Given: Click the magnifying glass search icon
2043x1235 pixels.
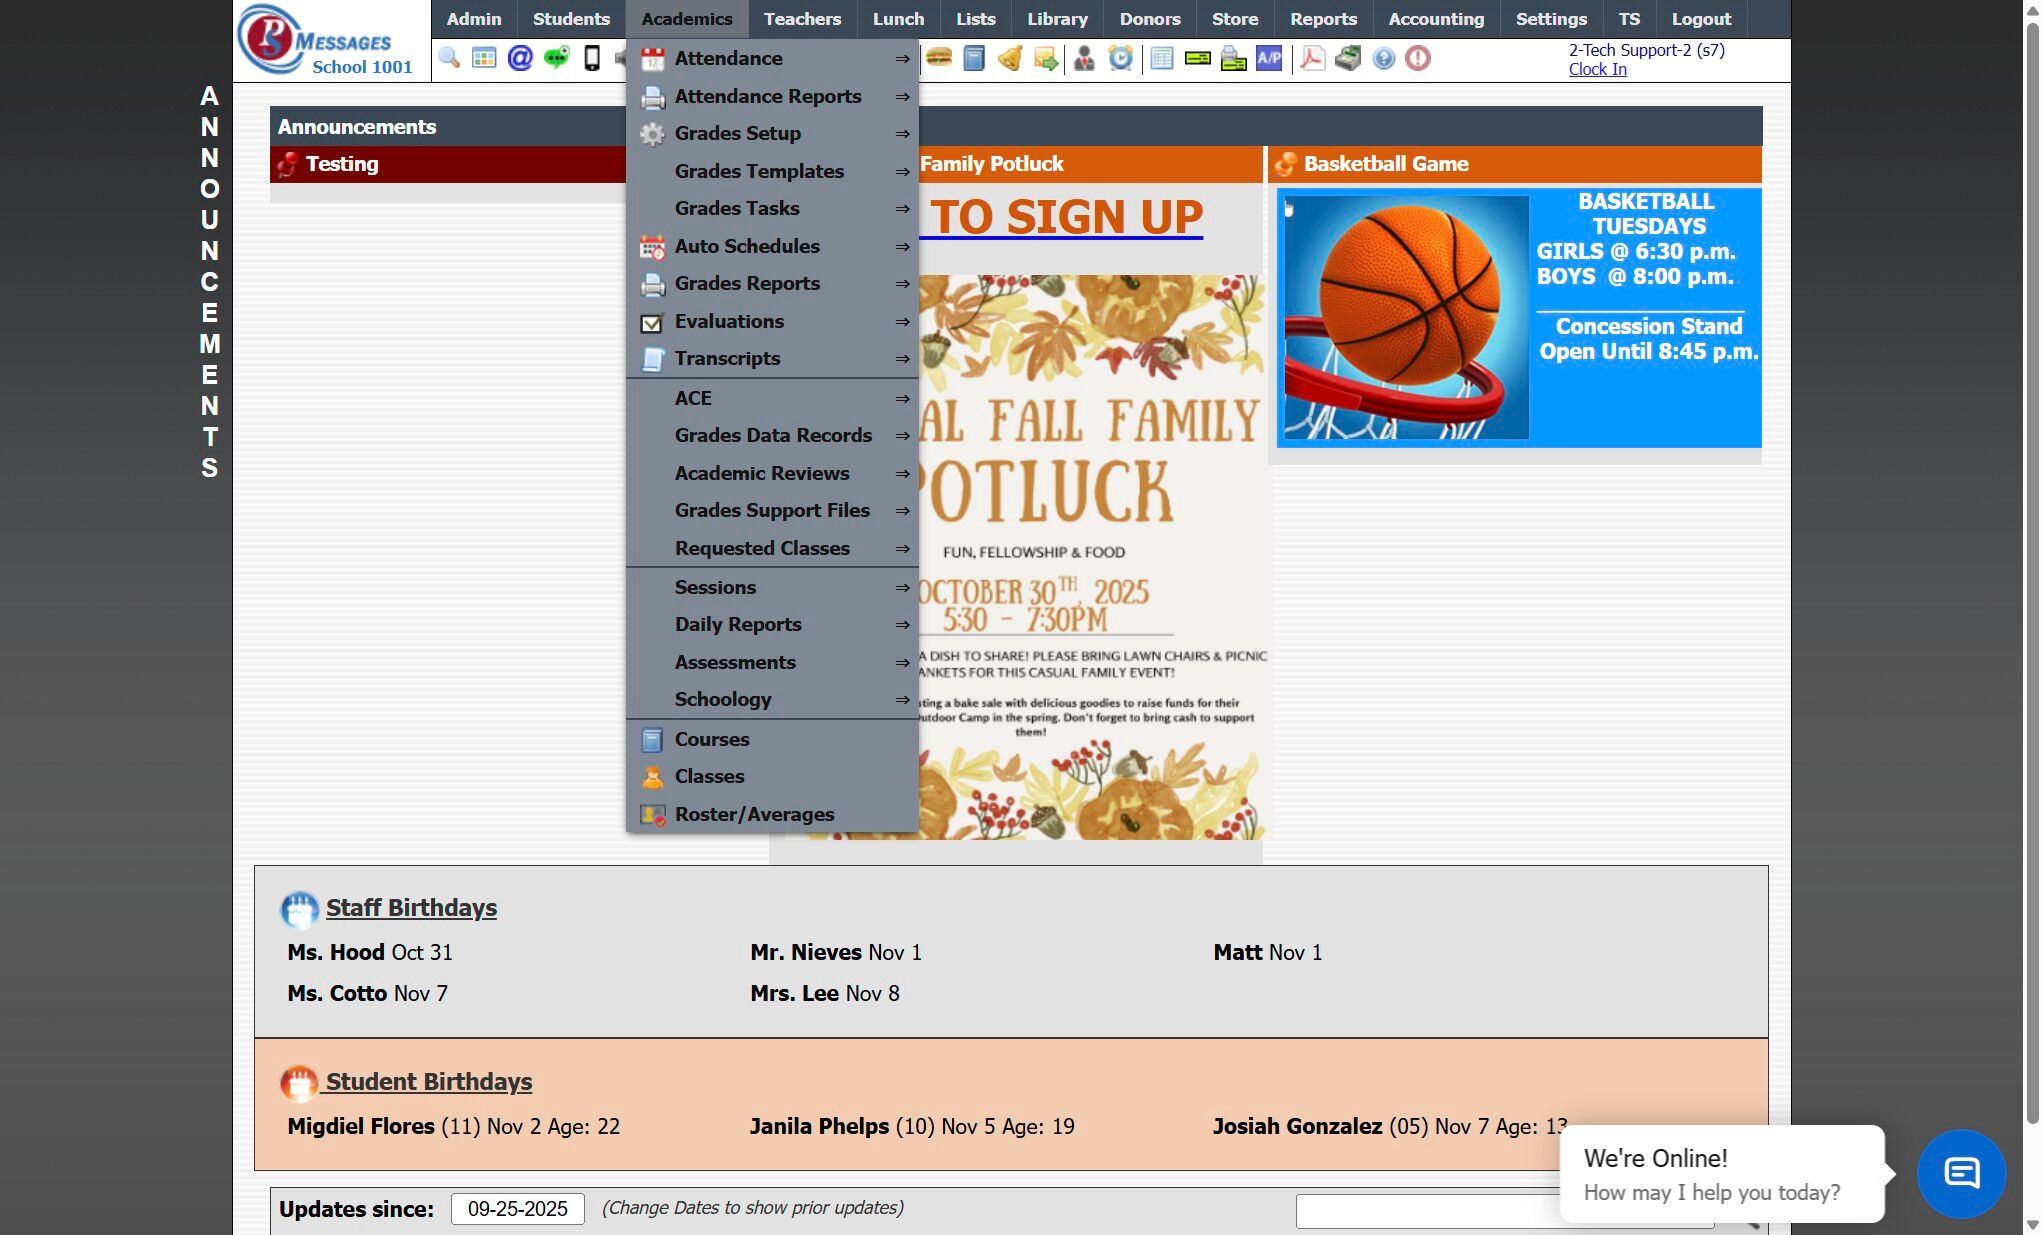Looking at the screenshot, I should [449, 58].
